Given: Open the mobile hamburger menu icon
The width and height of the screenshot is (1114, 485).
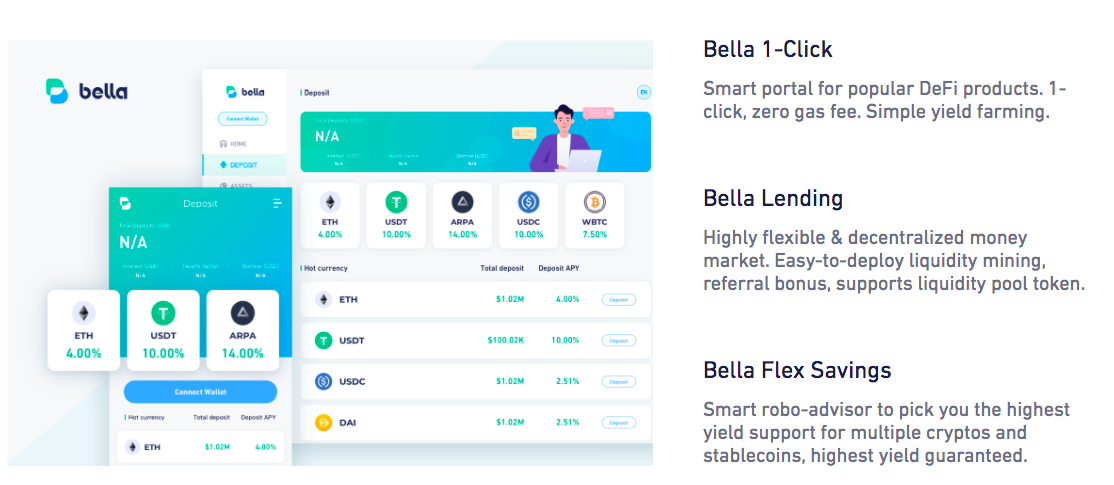Looking at the screenshot, I should point(278,204).
